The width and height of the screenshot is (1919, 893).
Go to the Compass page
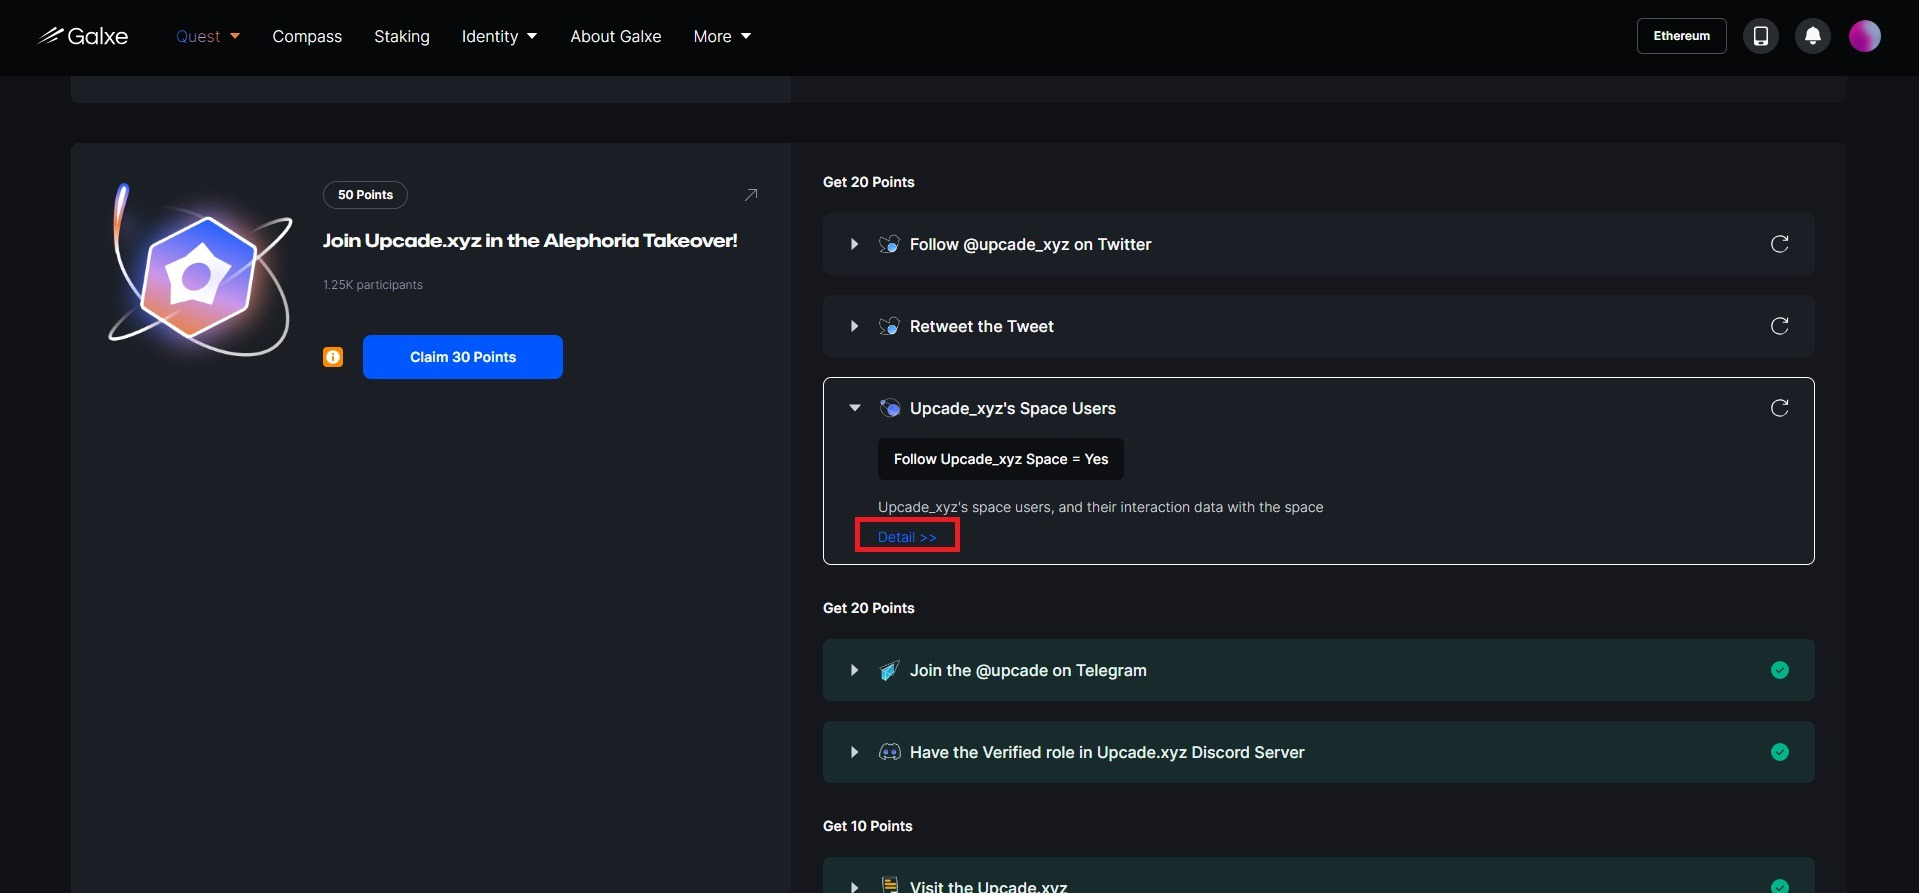pyautogui.click(x=307, y=36)
